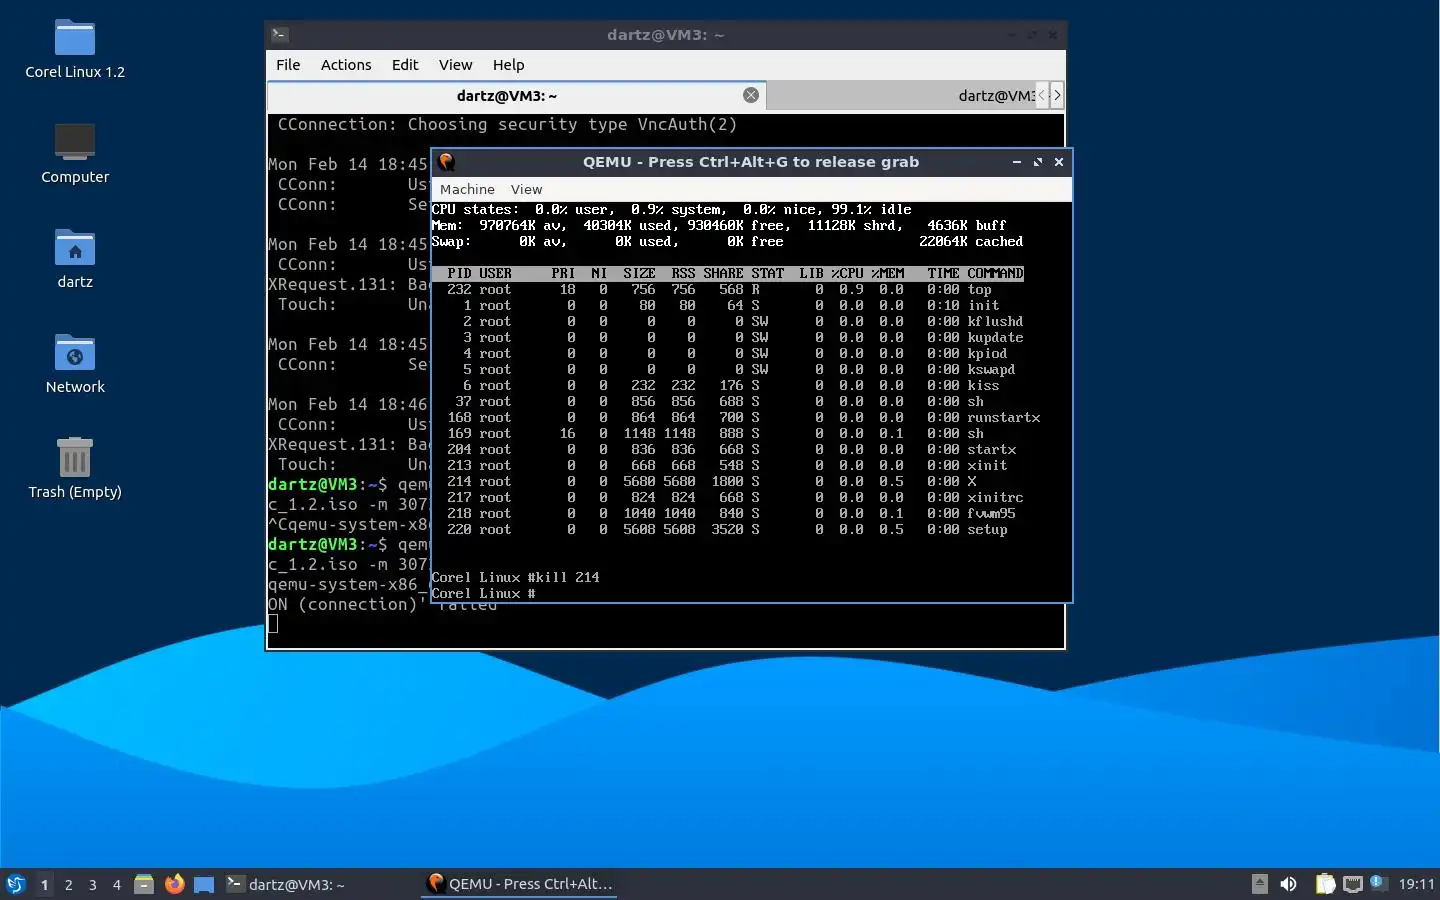Open the notification info tray icon

point(1377,882)
